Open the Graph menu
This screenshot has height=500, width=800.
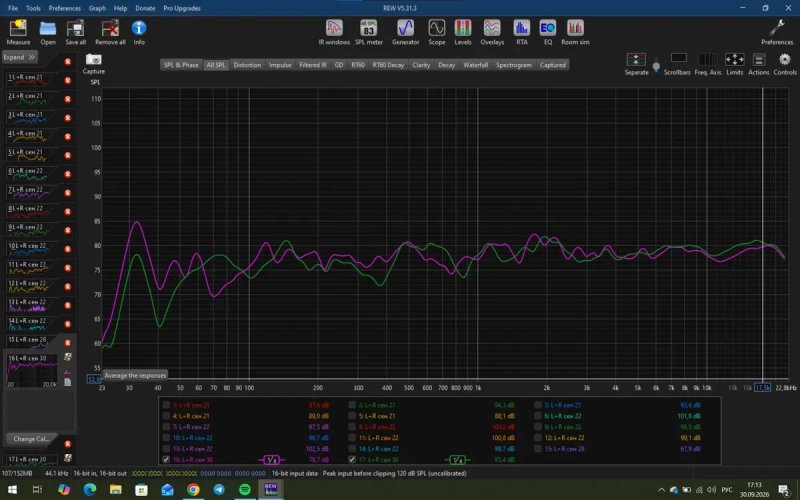point(97,8)
